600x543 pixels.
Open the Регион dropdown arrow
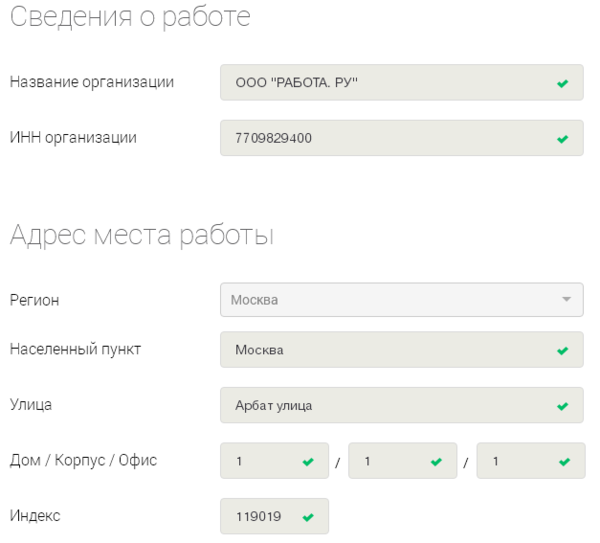tap(566, 299)
